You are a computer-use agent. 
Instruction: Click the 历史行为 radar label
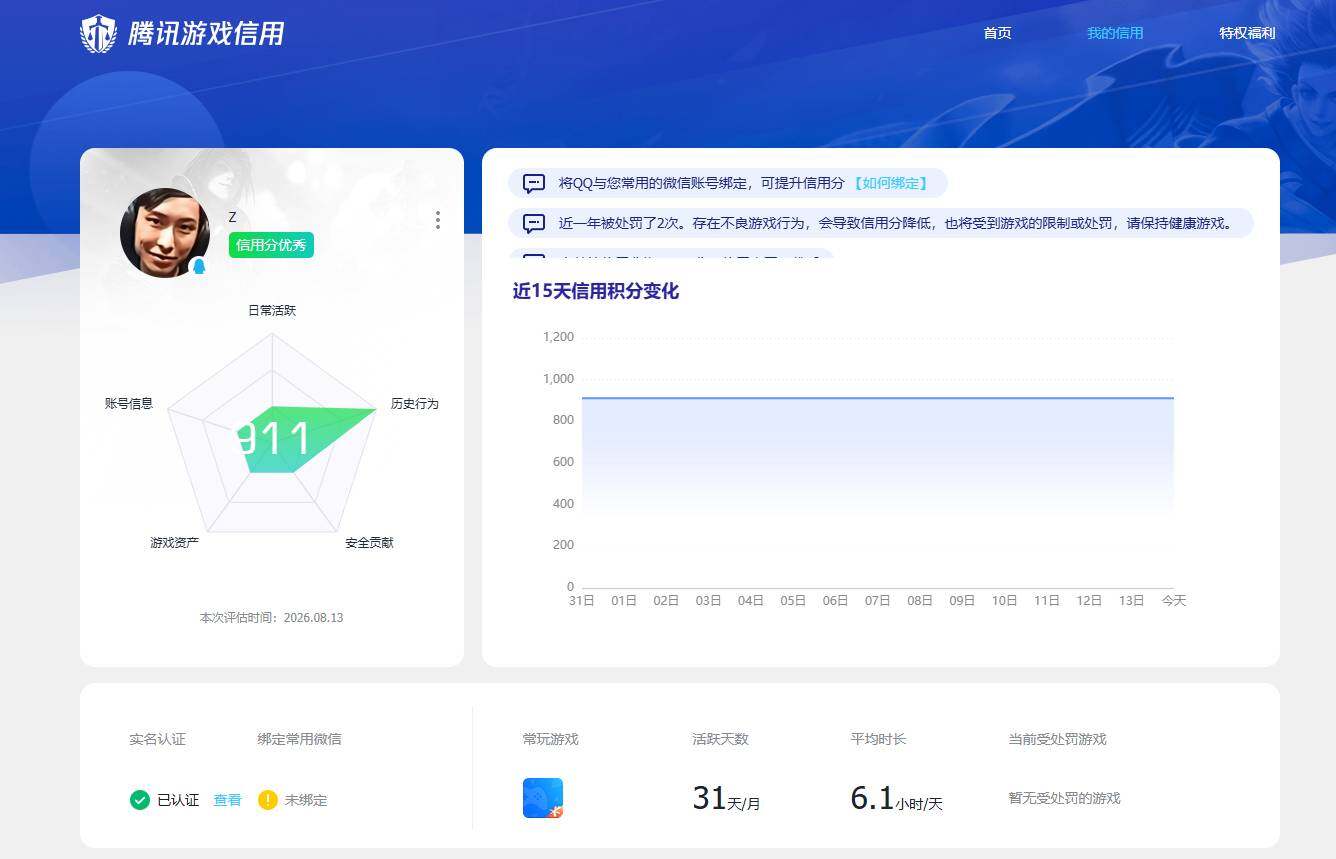[x=415, y=404]
